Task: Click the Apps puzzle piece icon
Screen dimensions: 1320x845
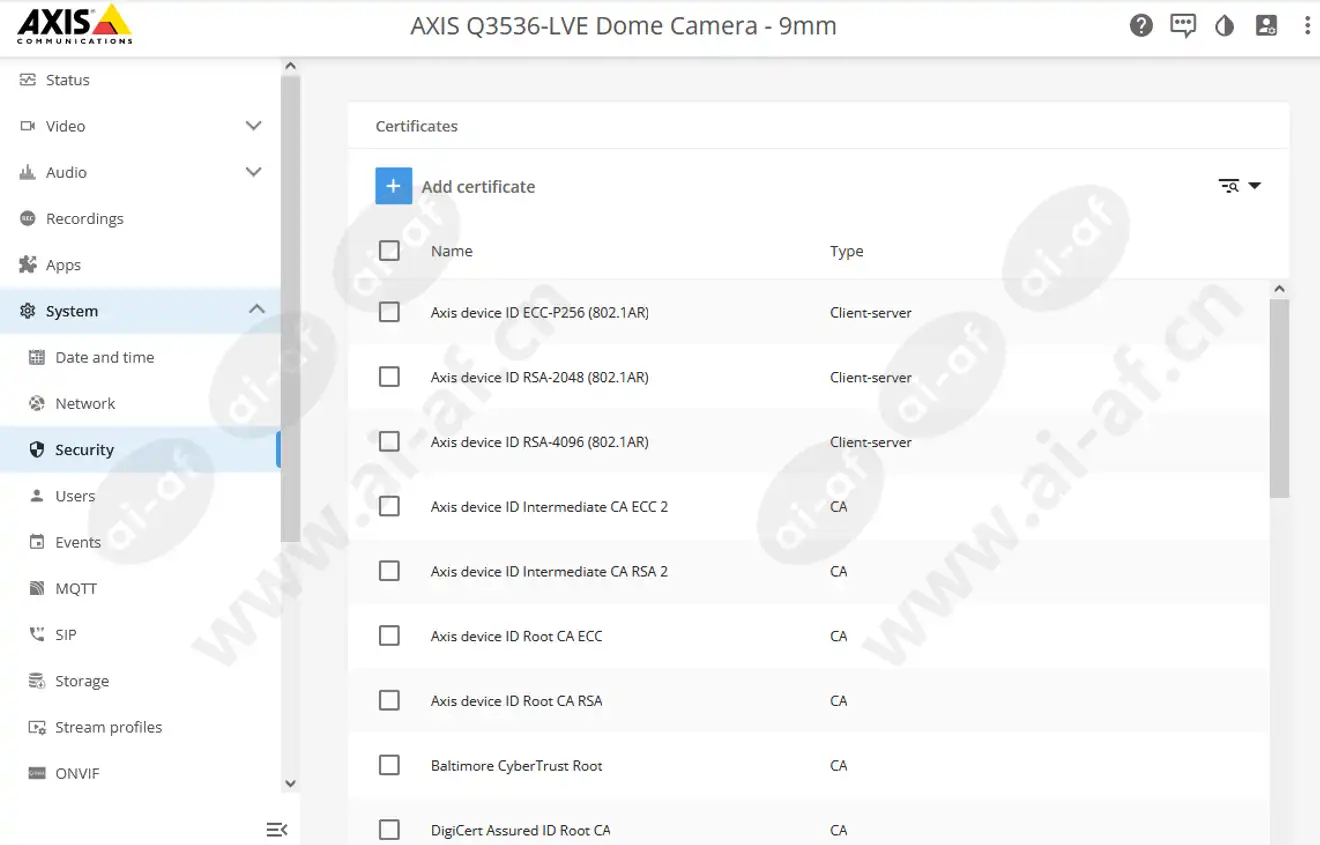Action: 28,265
